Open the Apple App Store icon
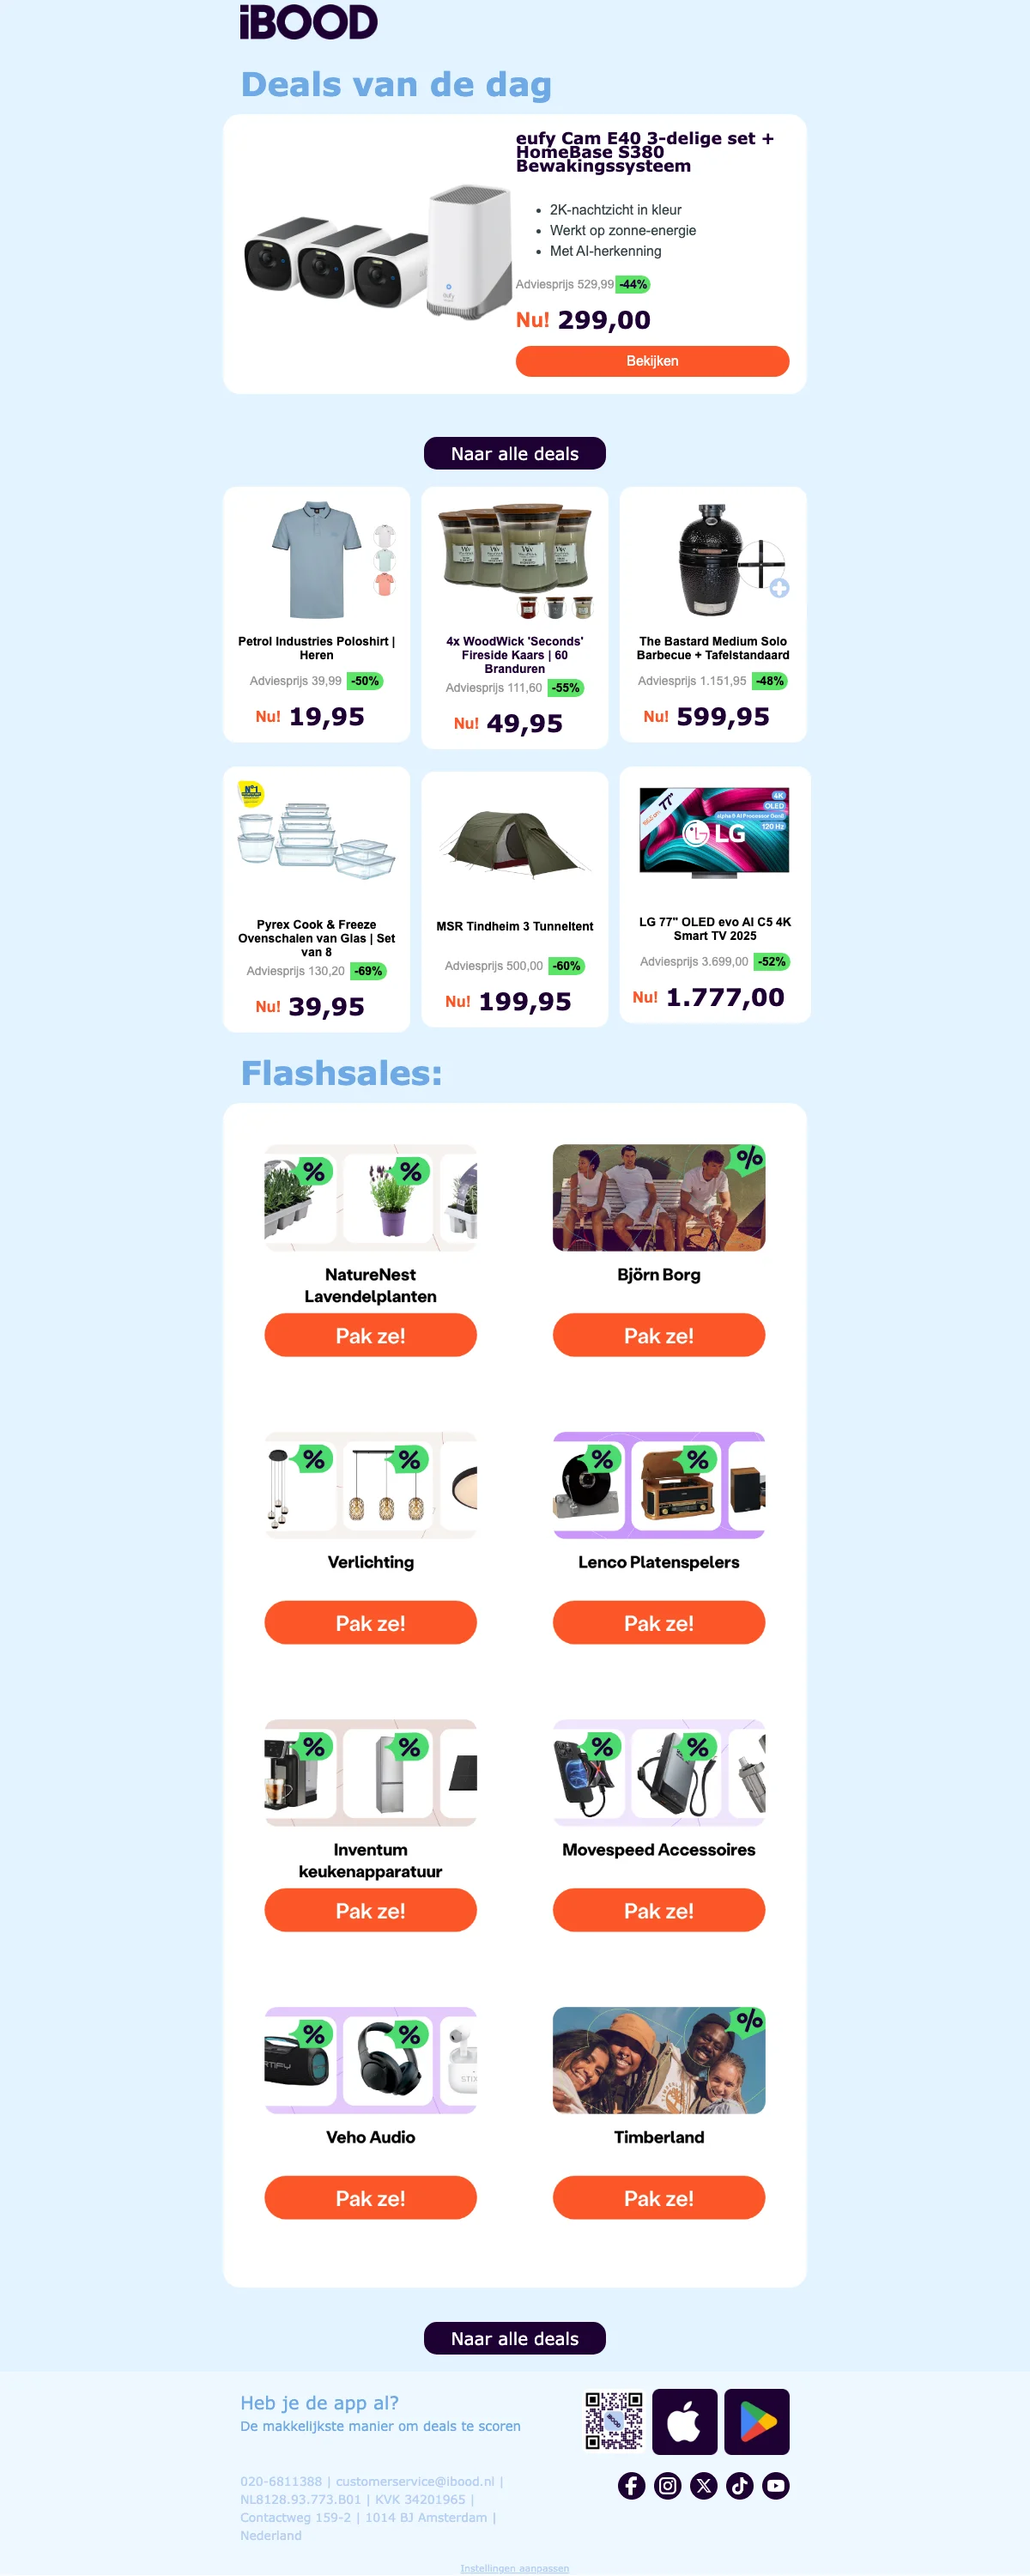The width and height of the screenshot is (1030, 2576). click(684, 2421)
